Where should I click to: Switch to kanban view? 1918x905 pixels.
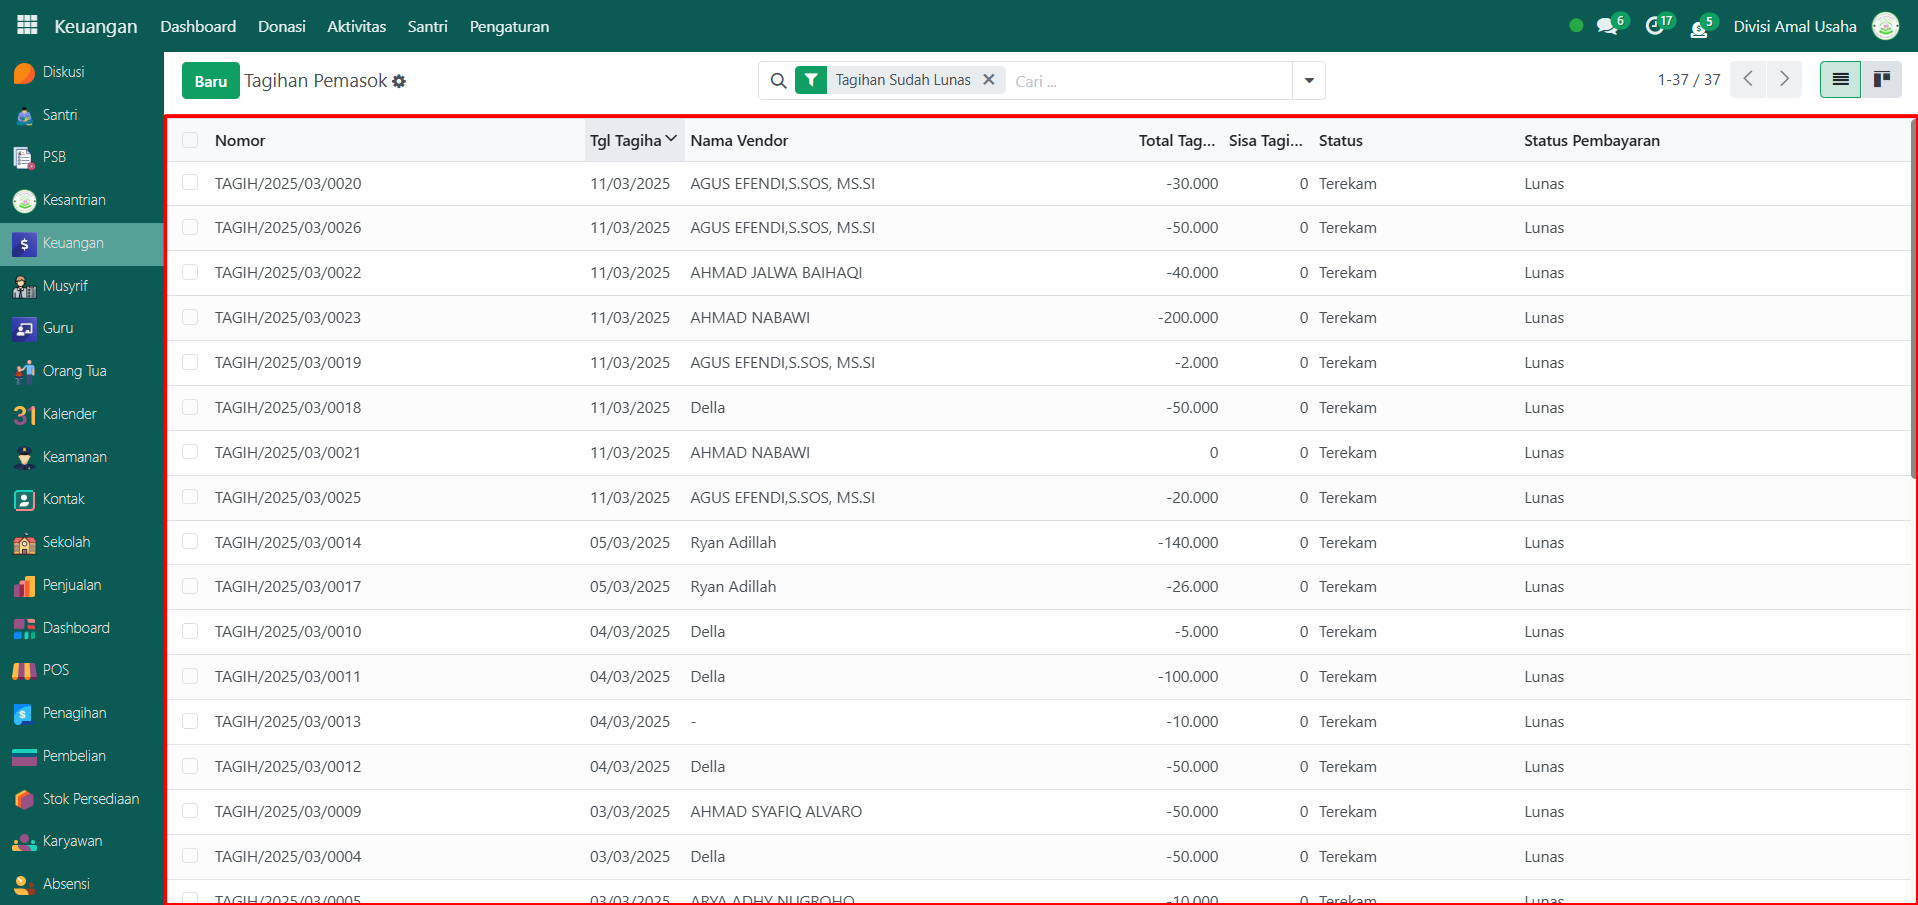click(1881, 79)
